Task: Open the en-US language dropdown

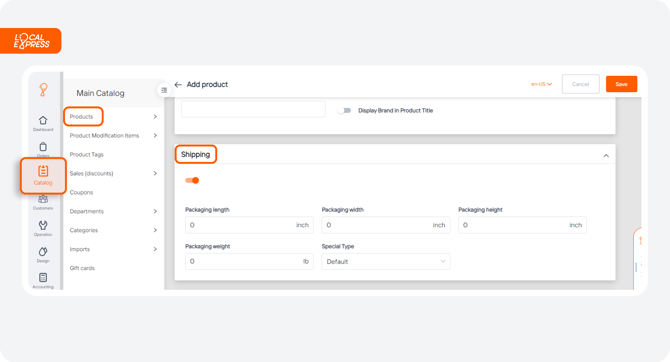Action: point(541,84)
